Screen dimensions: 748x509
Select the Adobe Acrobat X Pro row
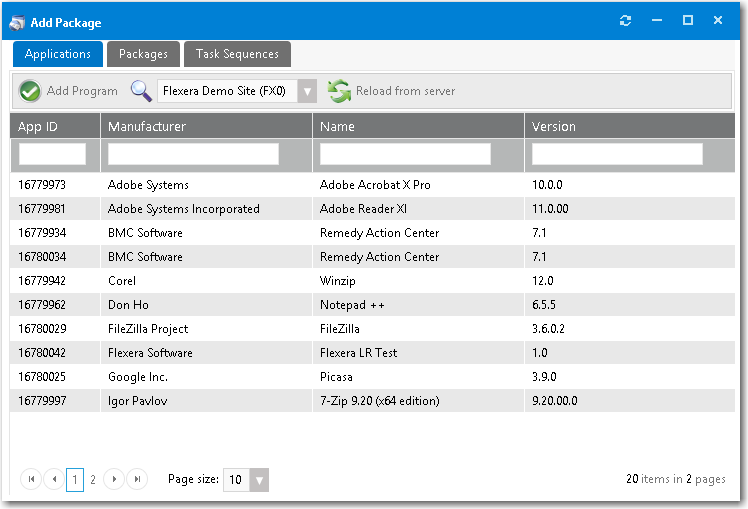coord(375,185)
